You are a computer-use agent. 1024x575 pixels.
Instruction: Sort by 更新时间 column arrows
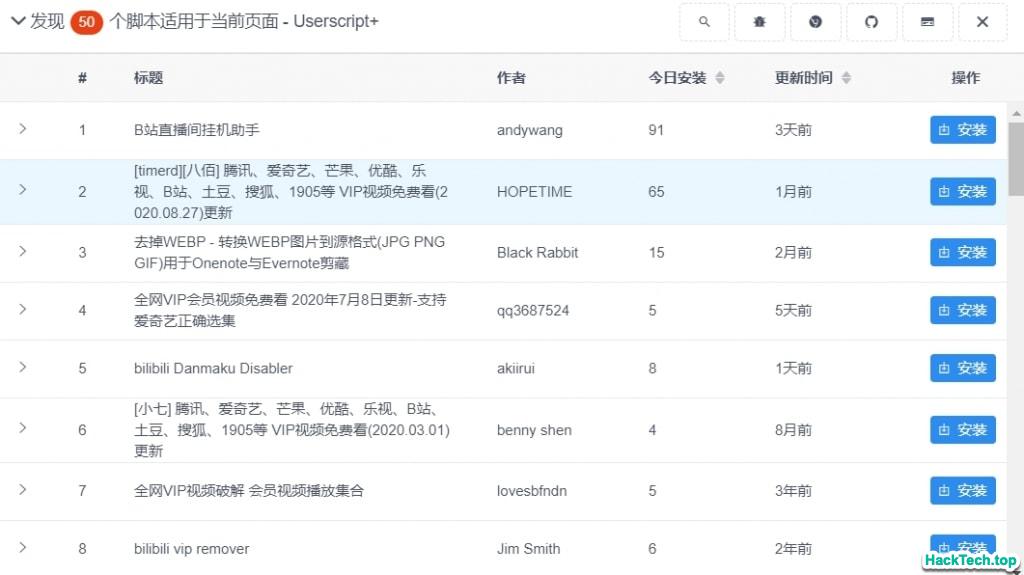pos(846,78)
